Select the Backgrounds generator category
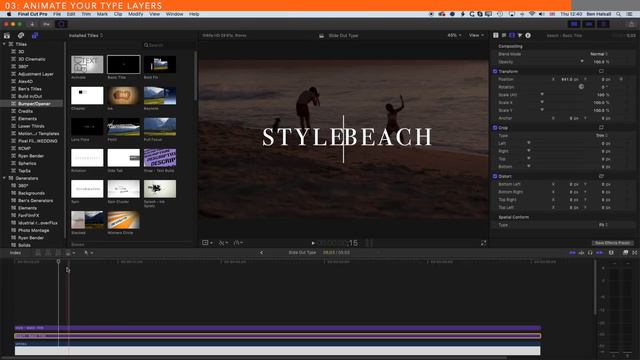This screenshot has height=360, width=640. coord(31,193)
